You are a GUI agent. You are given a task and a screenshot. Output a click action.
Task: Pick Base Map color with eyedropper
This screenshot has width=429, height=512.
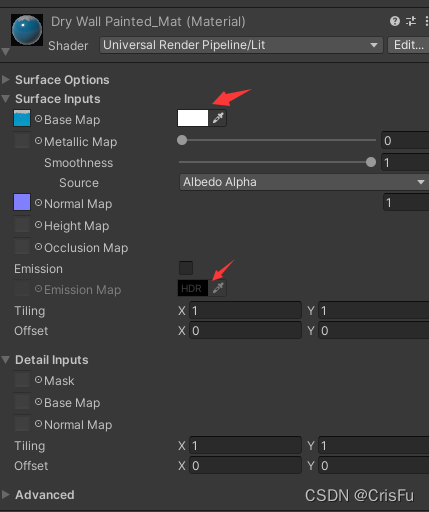(218, 118)
